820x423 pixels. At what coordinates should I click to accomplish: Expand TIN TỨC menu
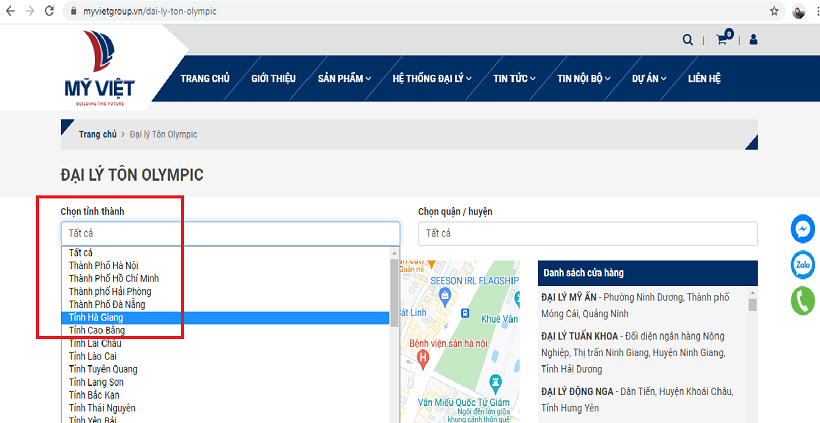coord(515,78)
